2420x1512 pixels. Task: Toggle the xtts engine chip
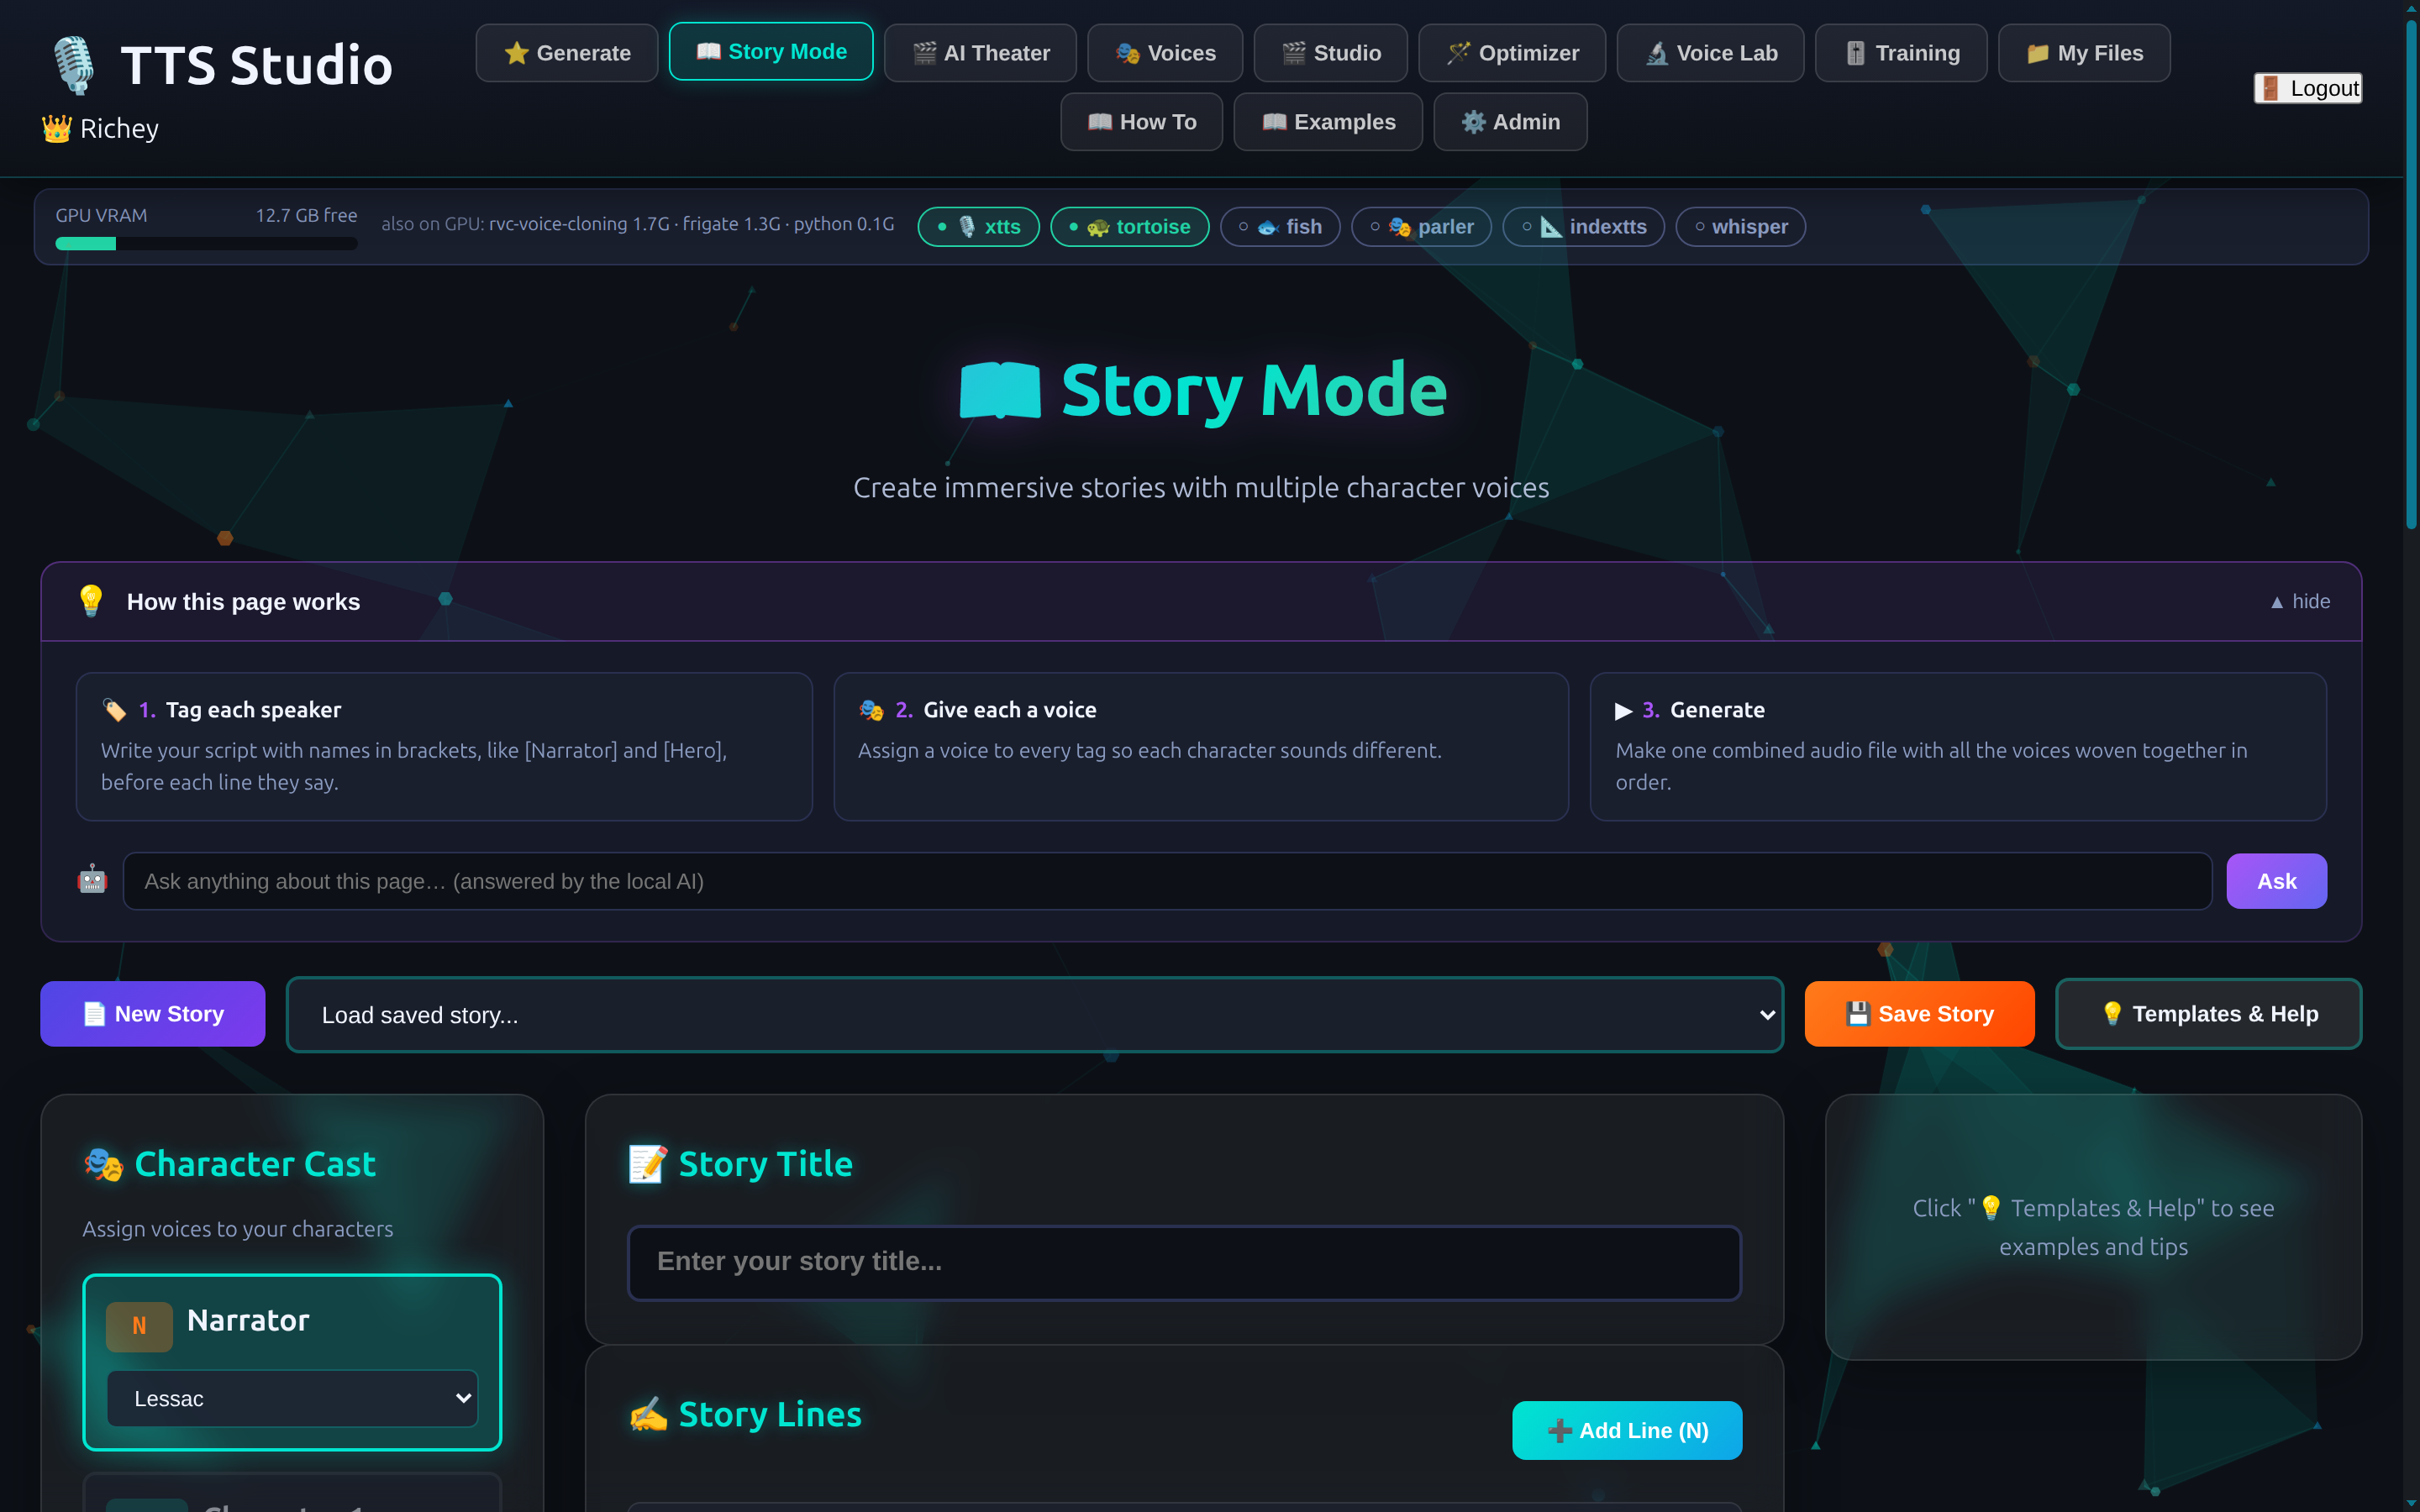[978, 227]
